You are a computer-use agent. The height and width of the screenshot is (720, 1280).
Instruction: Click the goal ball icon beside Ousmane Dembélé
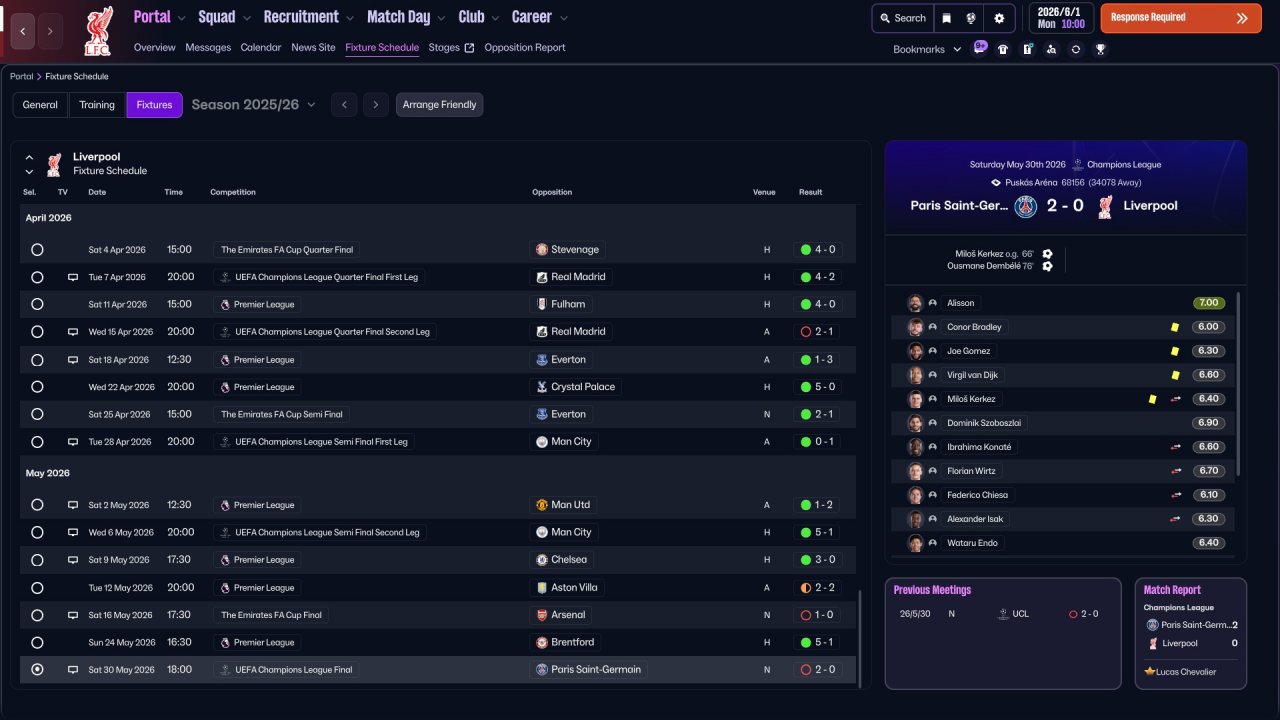[x=1047, y=266]
